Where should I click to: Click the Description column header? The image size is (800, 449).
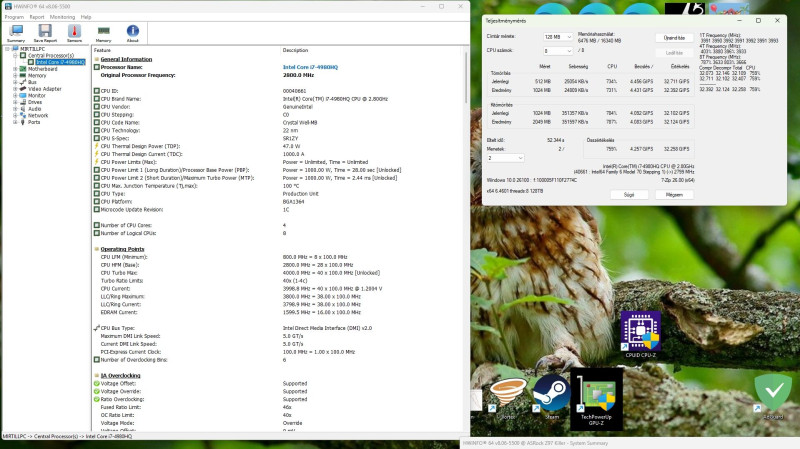(295, 50)
